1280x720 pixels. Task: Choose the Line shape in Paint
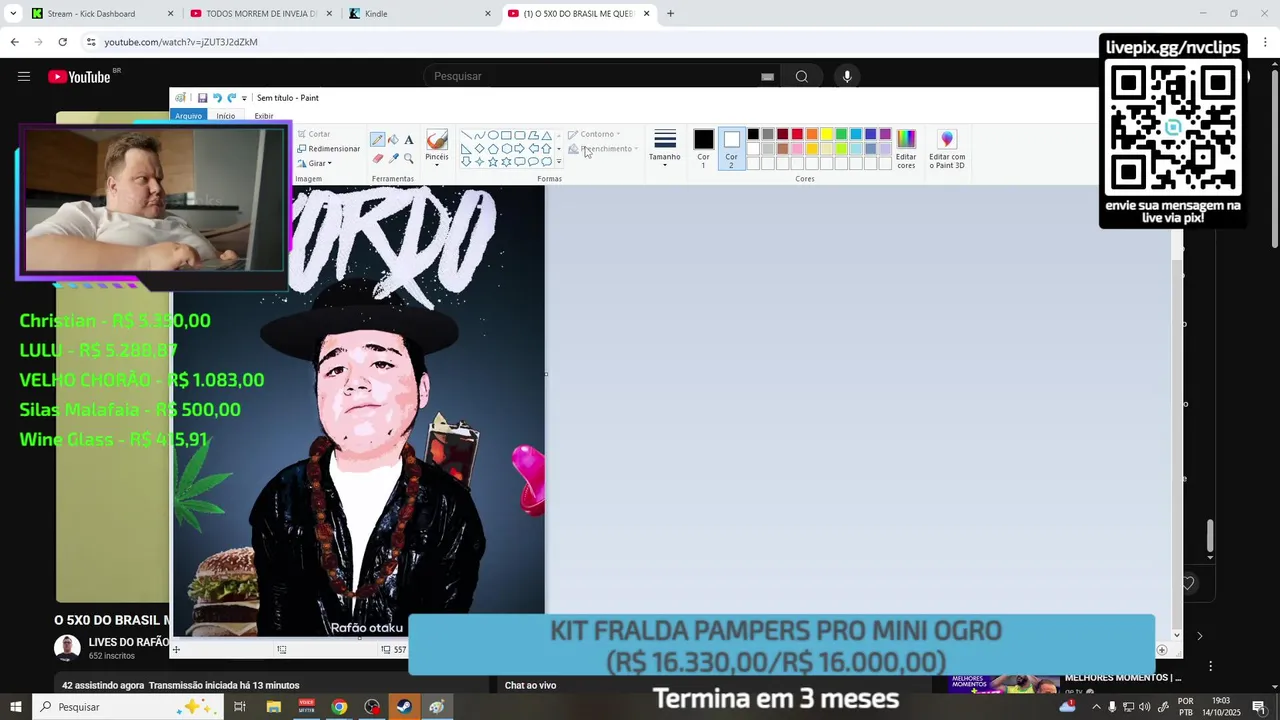466,135
